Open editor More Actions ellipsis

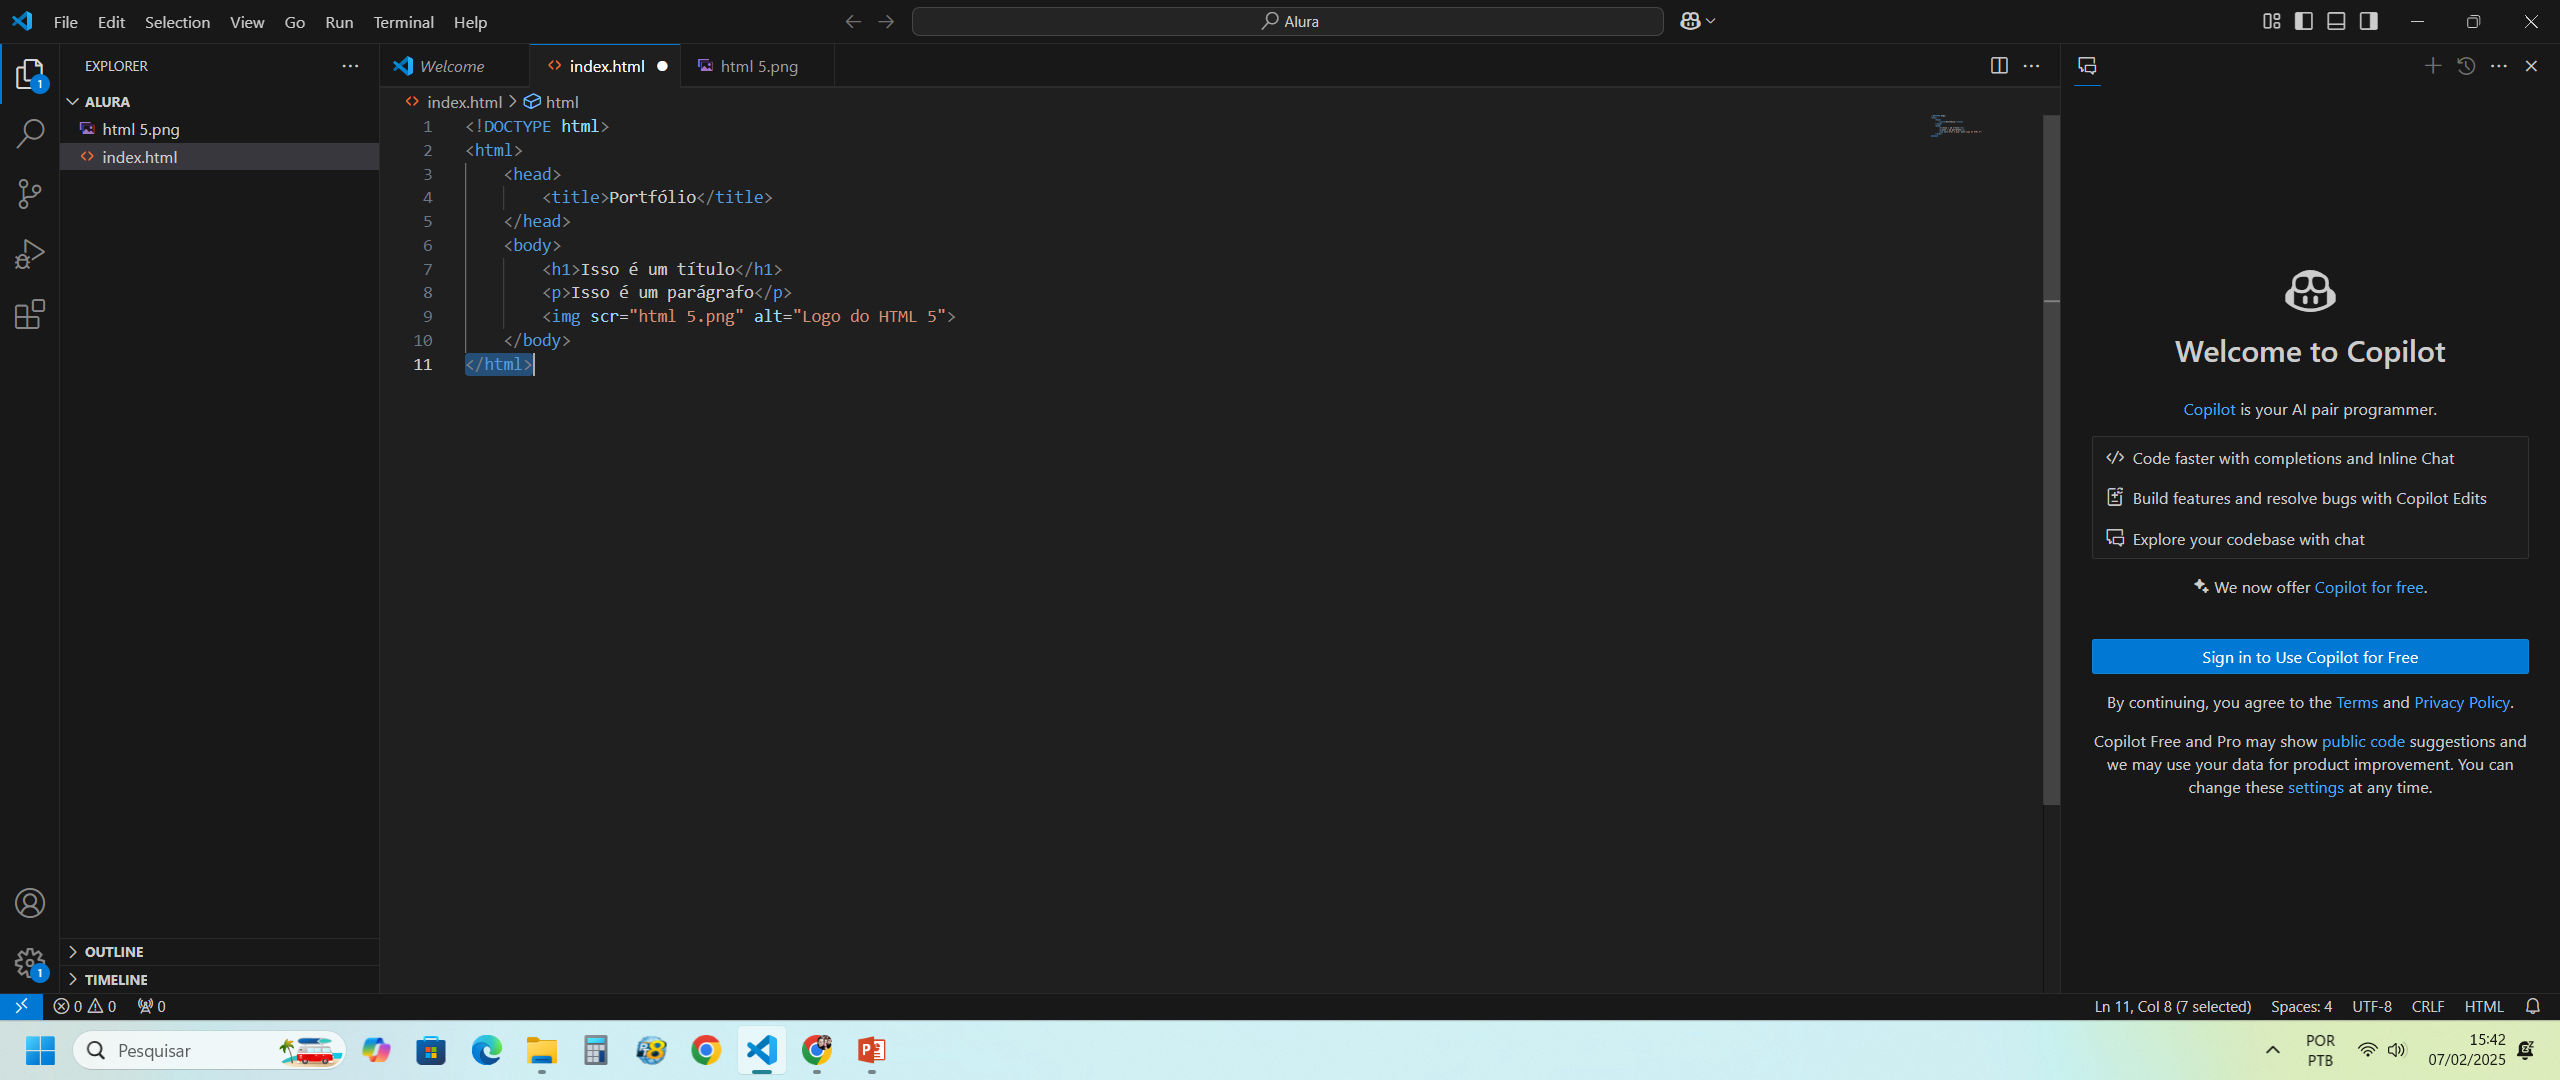2031,66
